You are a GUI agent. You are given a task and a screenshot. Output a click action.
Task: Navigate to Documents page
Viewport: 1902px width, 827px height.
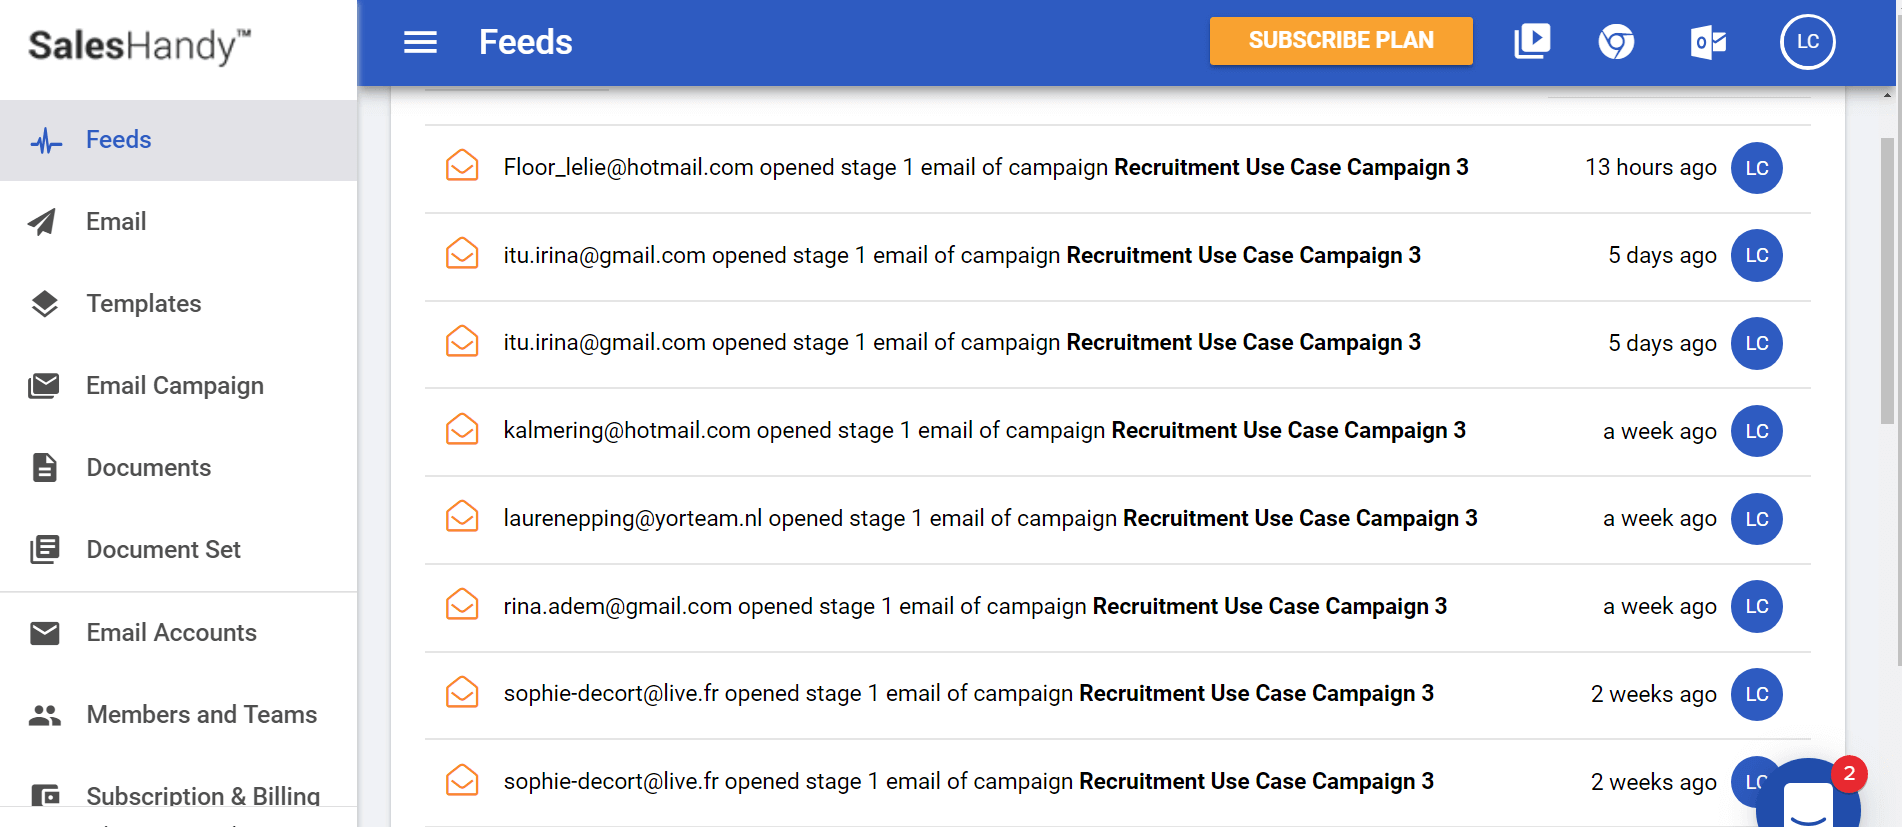coord(148,468)
